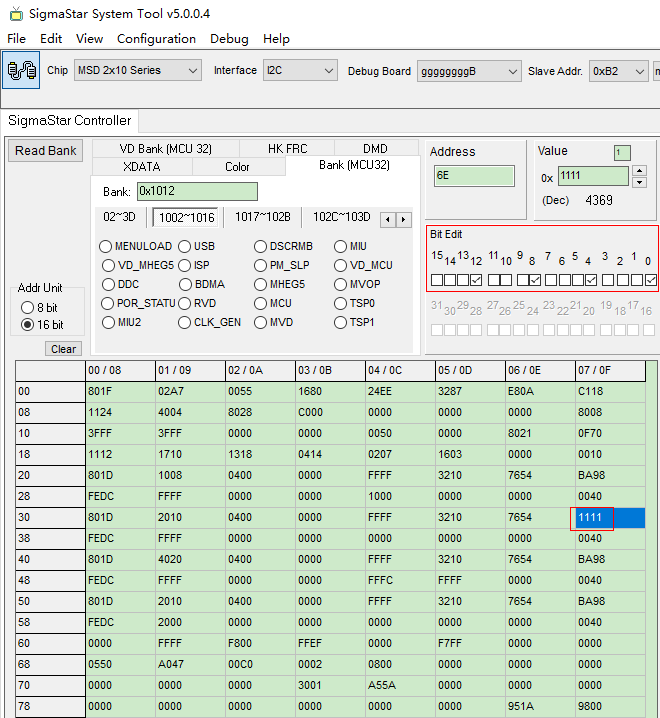This screenshot has width=660, height=718.
Task: Choose the MENULOAD bank radio button
Action: pos(105,246)
